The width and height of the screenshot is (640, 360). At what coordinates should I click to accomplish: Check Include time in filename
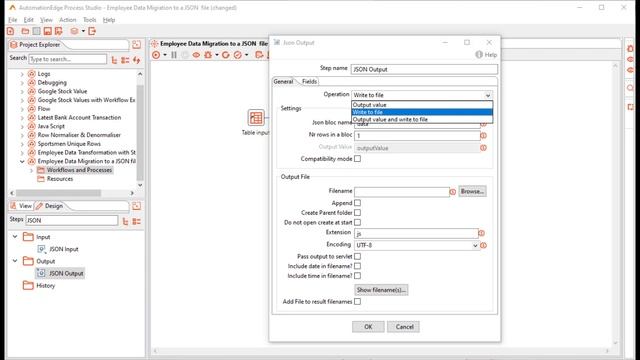tap(358, 276)
